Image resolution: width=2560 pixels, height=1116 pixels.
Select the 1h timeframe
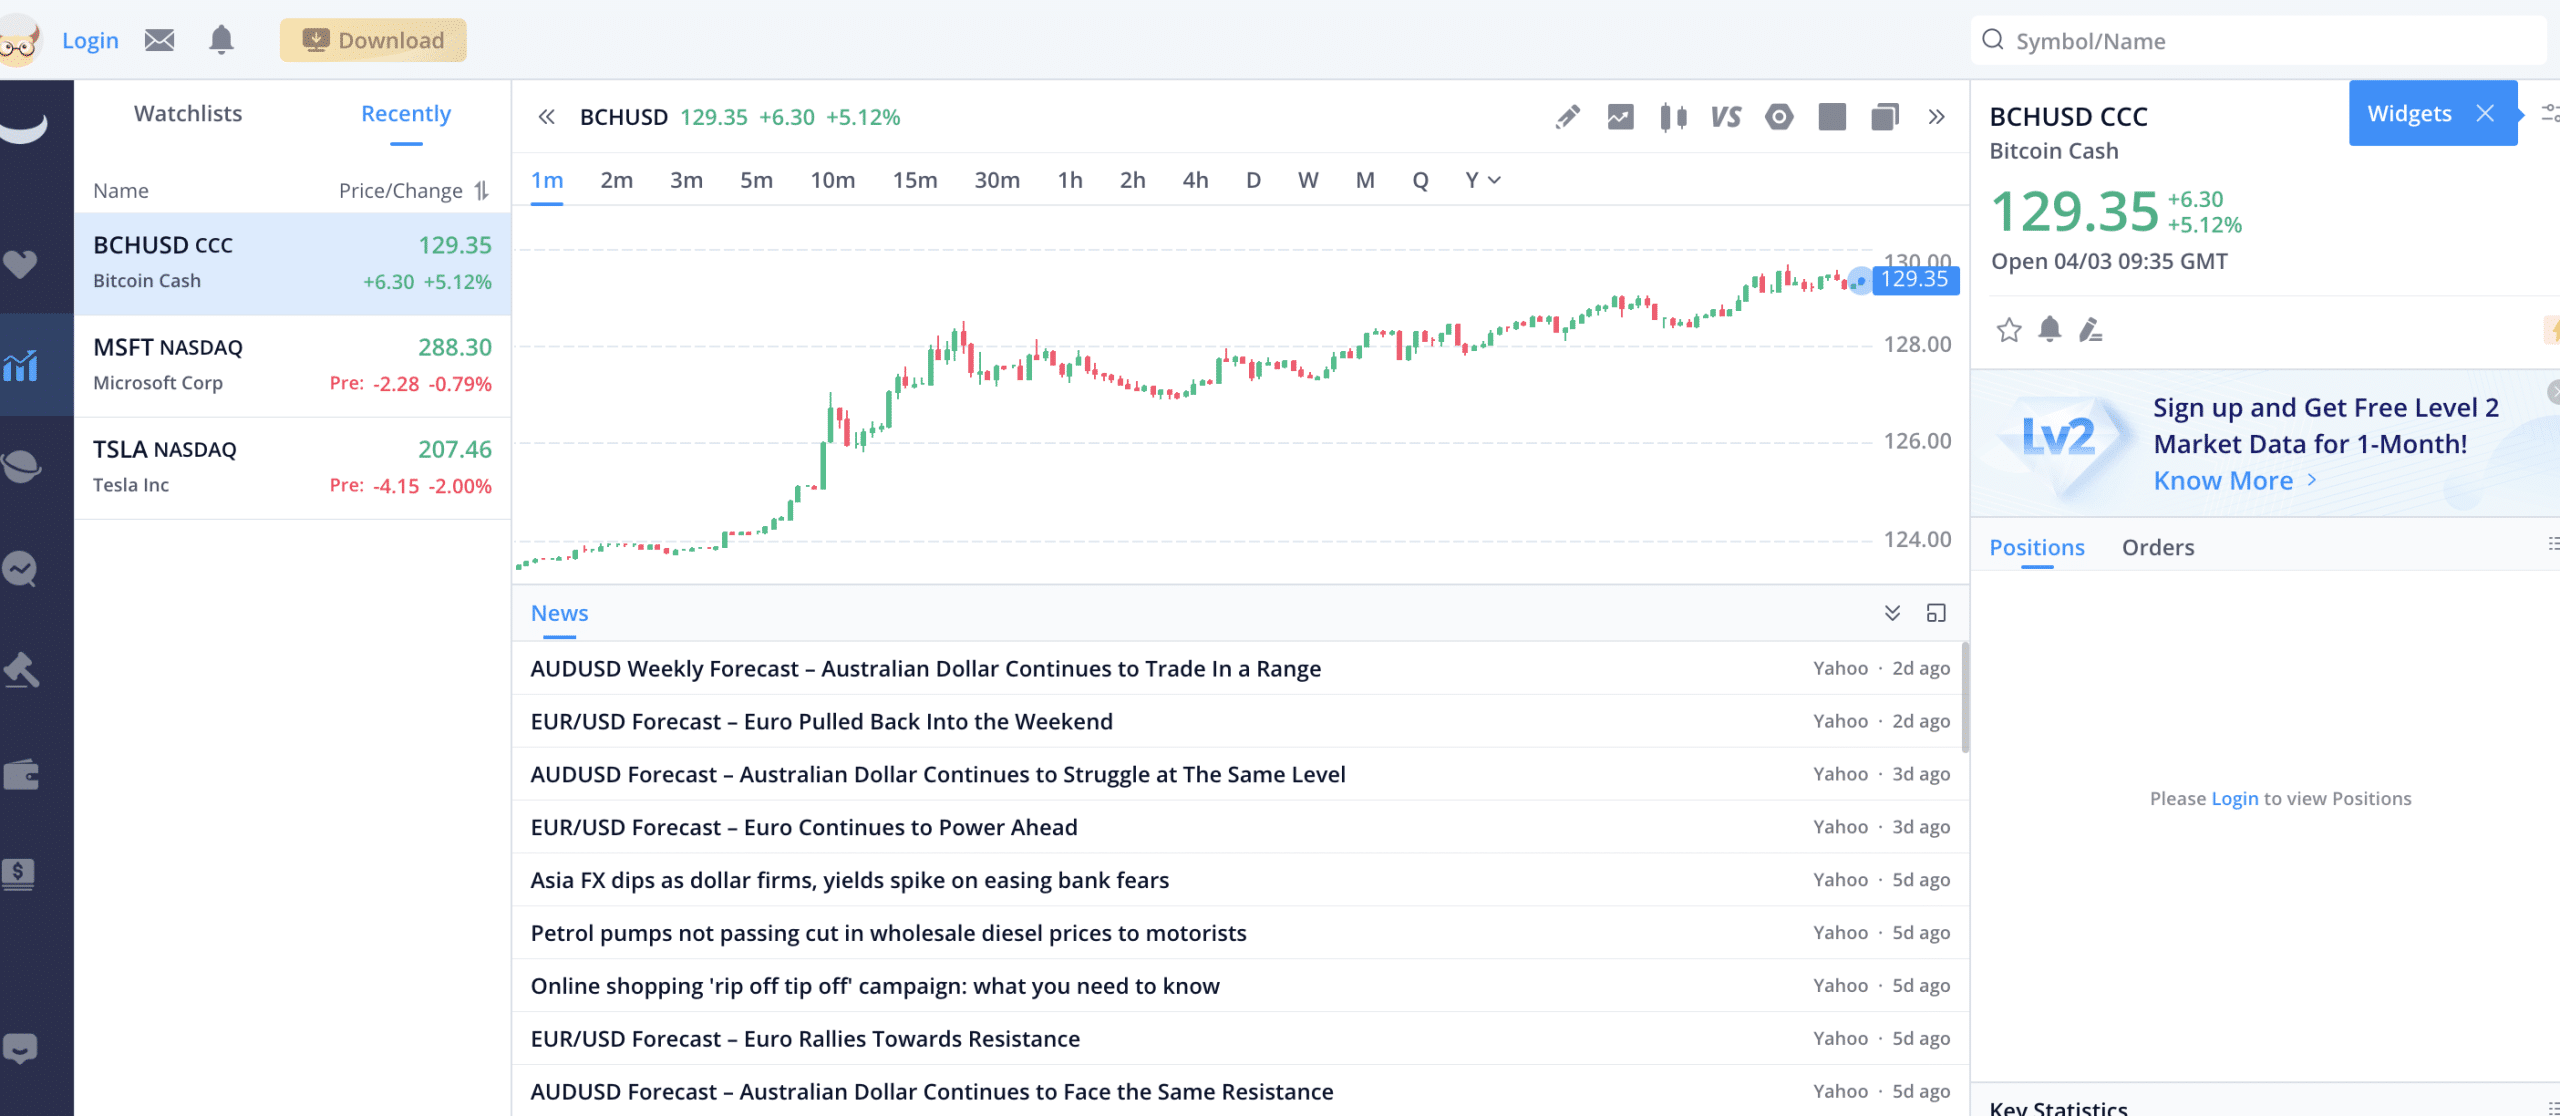coord(1070,180)
